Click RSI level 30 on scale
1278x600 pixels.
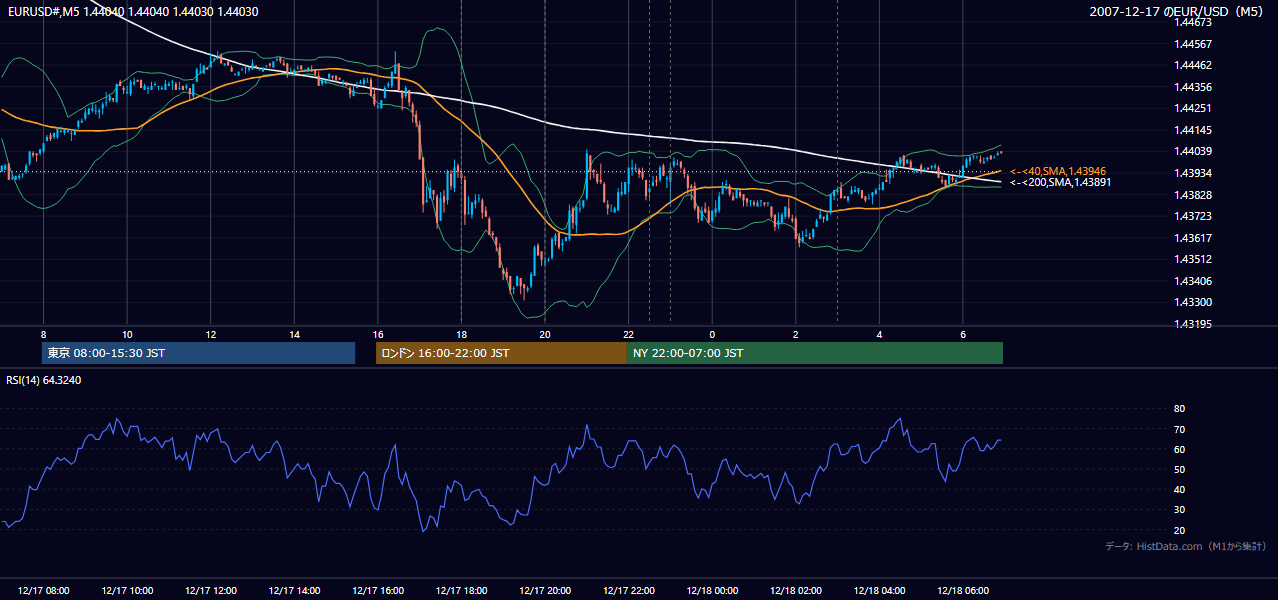click(1179, 510)
